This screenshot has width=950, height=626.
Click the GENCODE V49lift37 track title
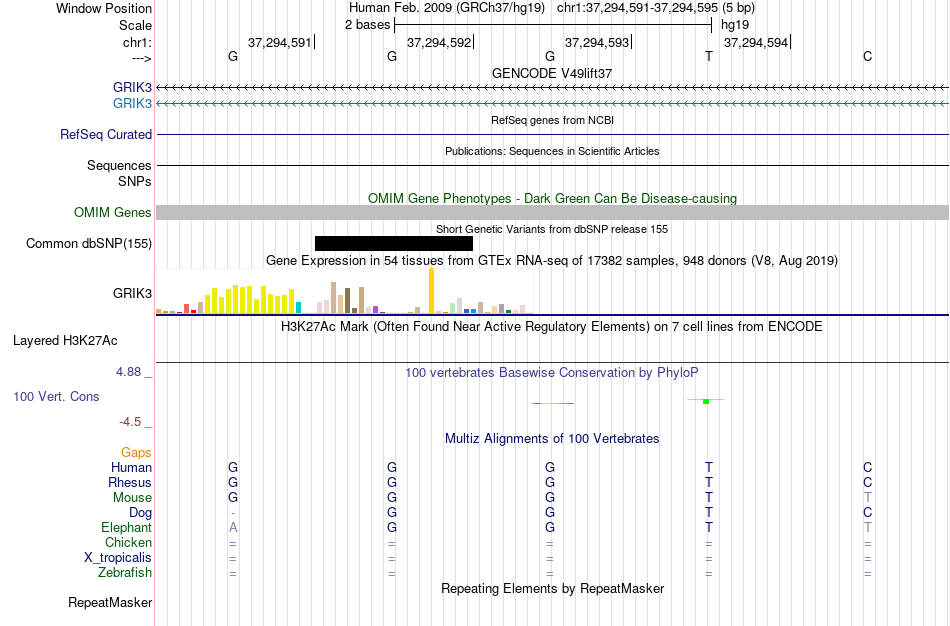[x=552, y=73]
